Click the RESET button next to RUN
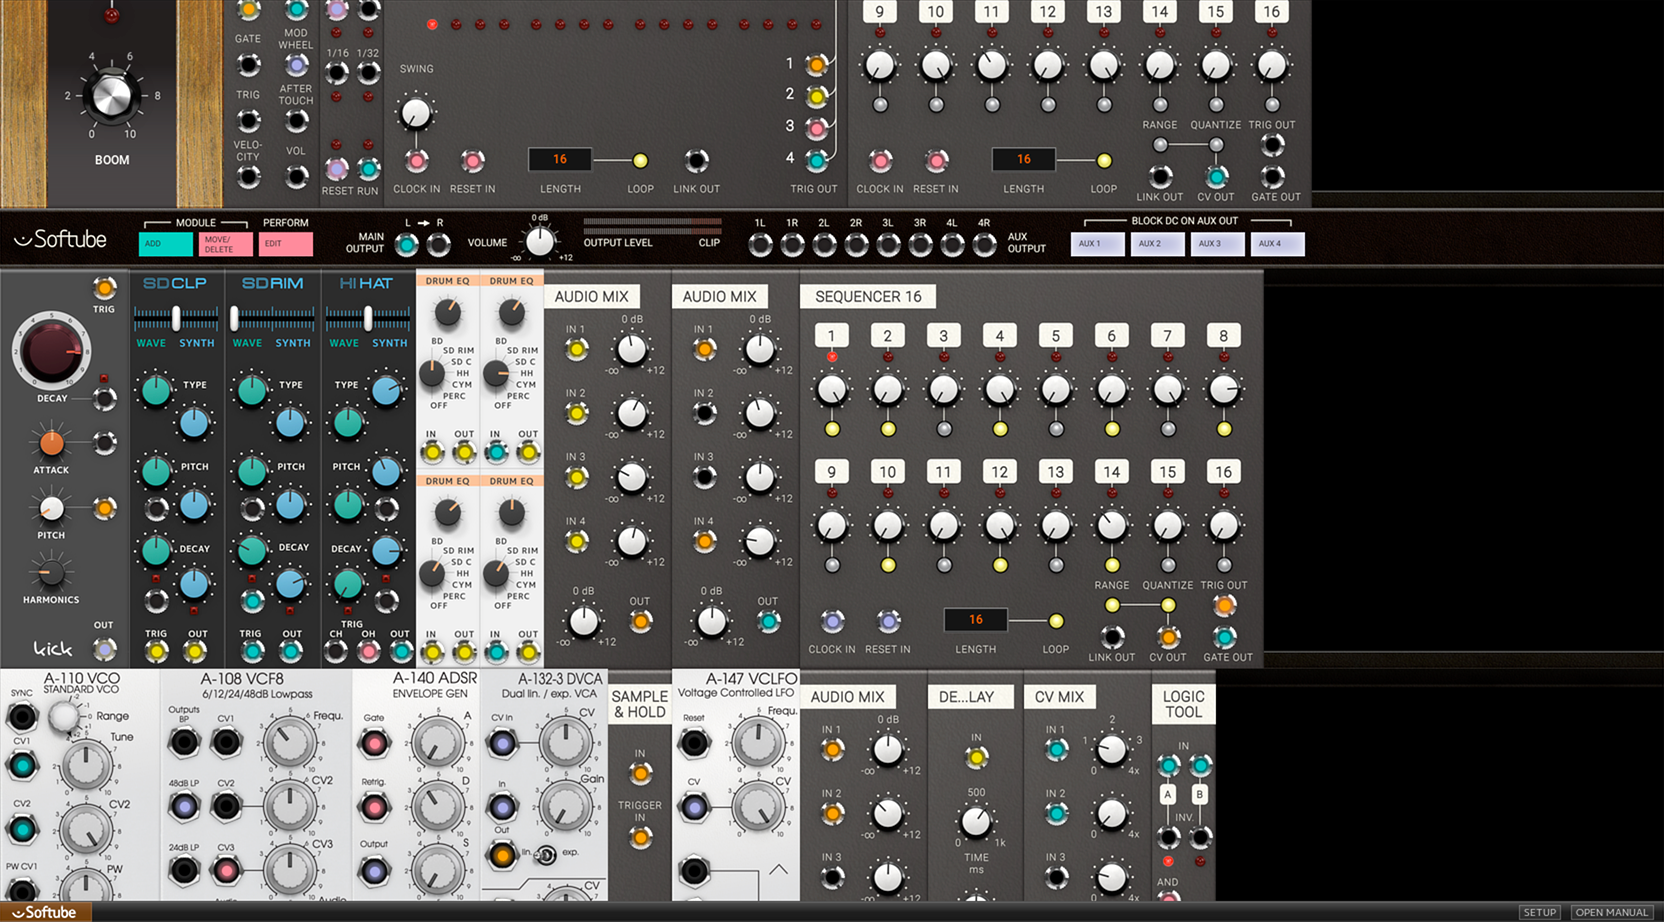The height and width of the screenshot is (922, 1664). tap(337, 169)
